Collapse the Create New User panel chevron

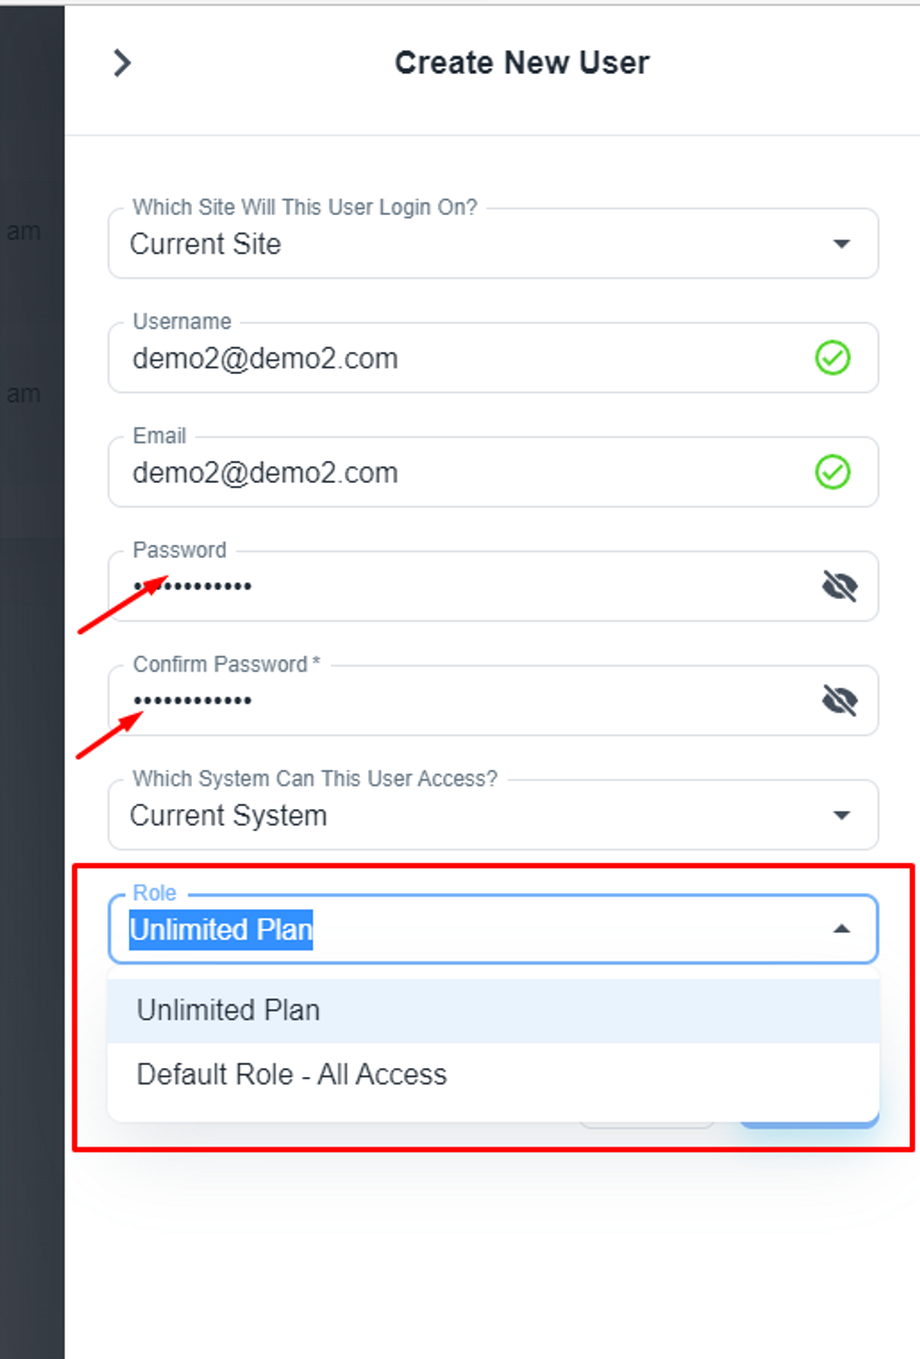pyautogui.click(x=122, y=63)
